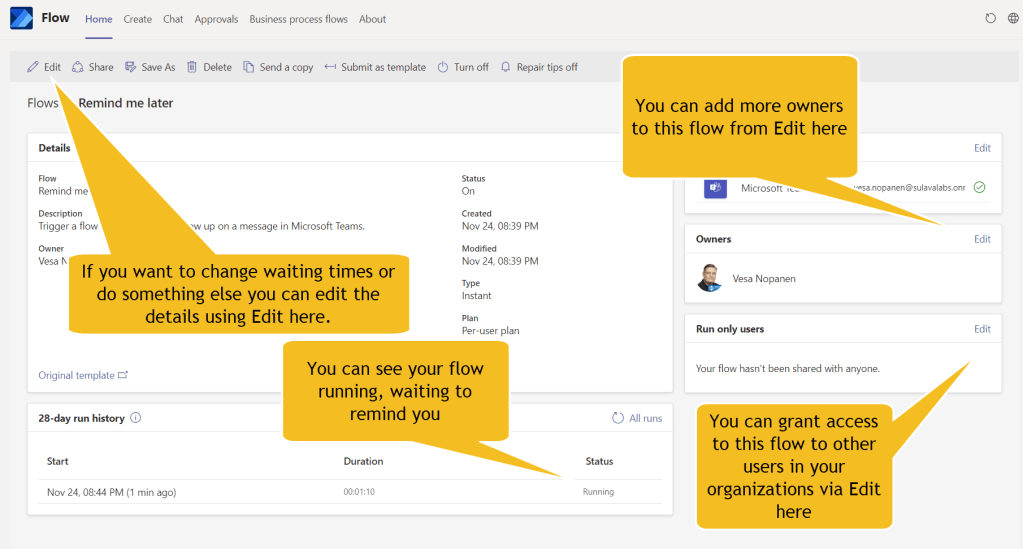Click the Power Automate Flow logo
Viewport: 1023px width, 549px height.
21,18
